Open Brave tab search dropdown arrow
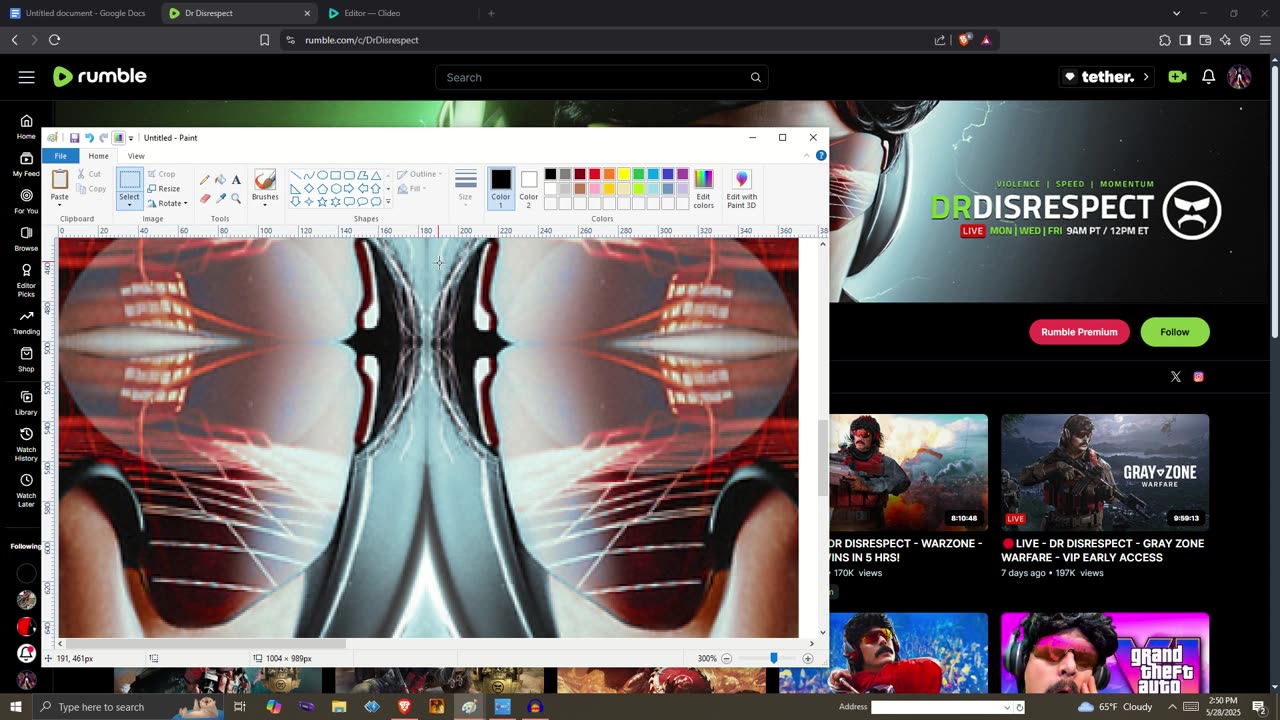Screen dimensions: 1280x720 [x=1176, y=13]
